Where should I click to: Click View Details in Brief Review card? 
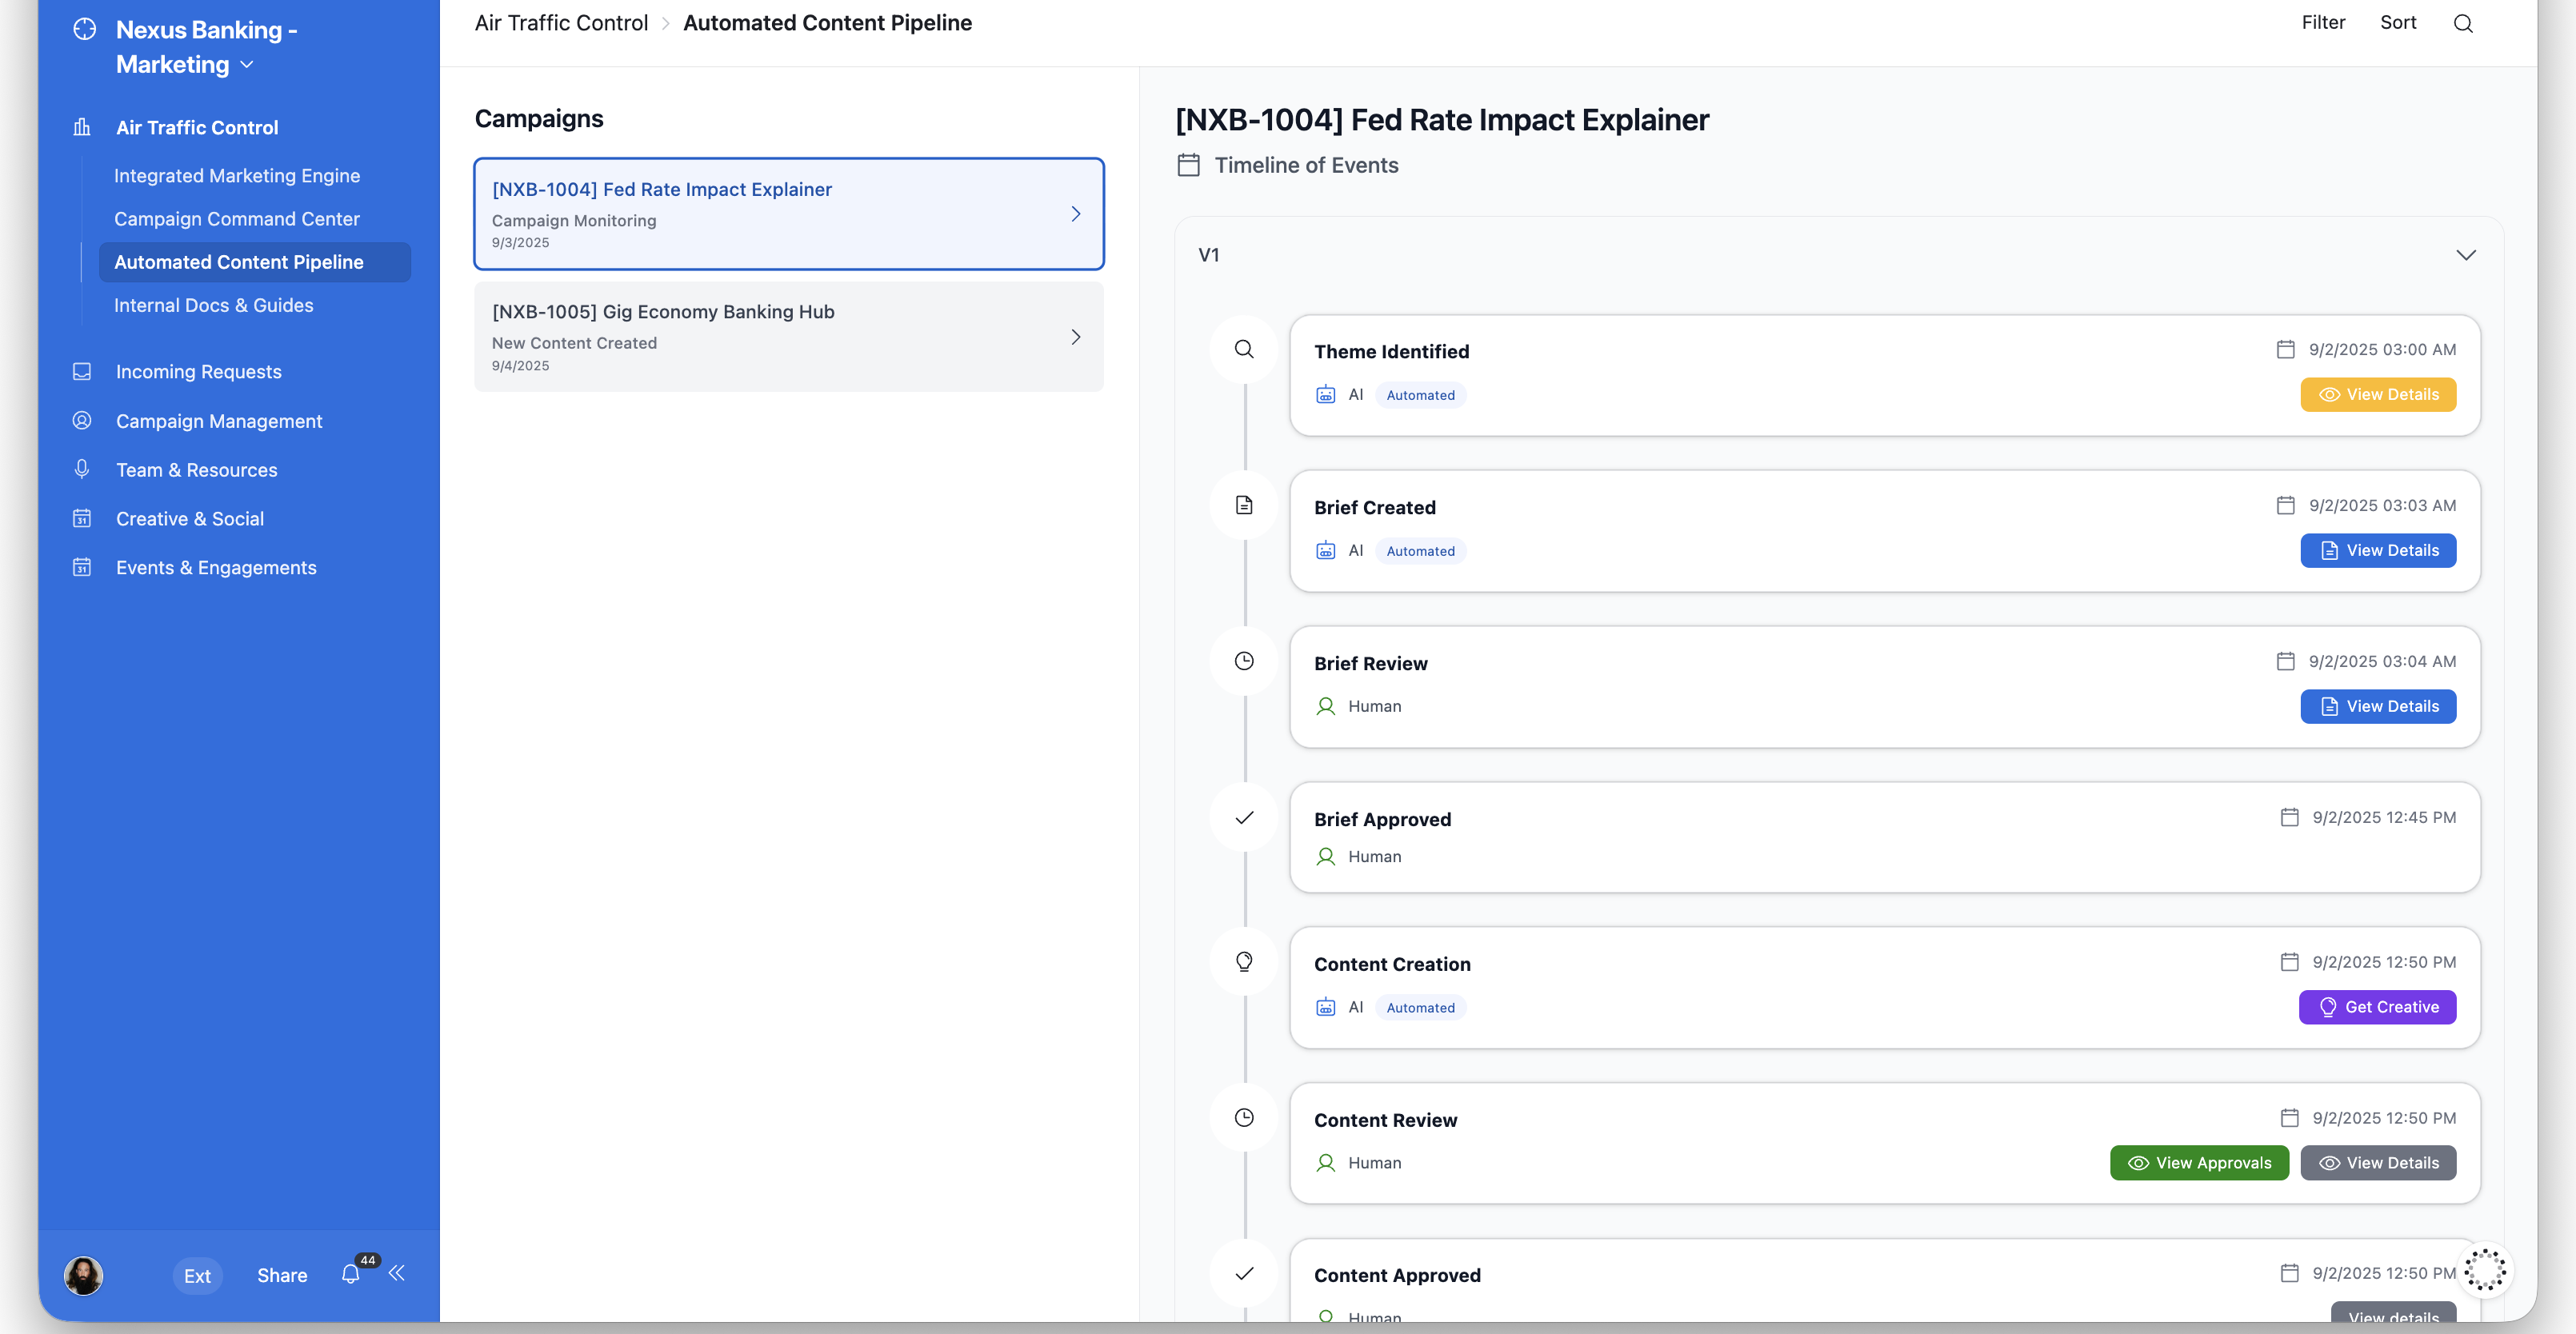pyautogui.click(x=2377, y=706)
